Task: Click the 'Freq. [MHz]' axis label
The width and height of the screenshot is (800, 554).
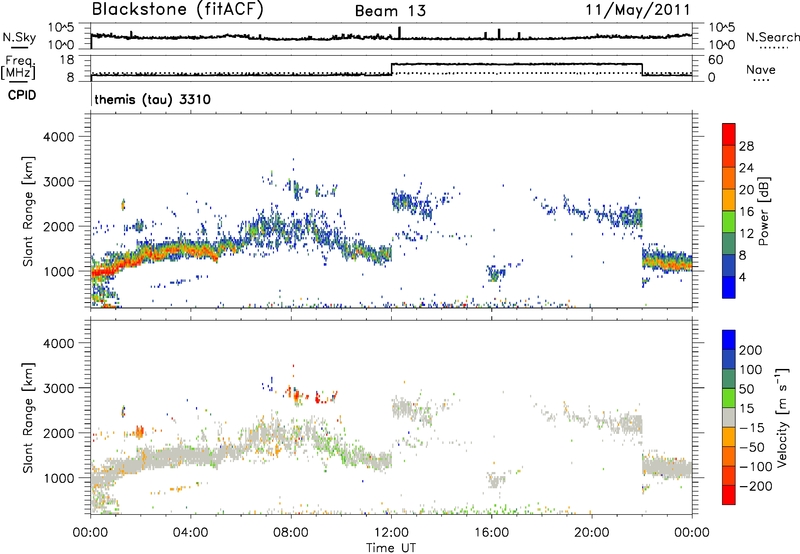Action: (x=18, y=67)
